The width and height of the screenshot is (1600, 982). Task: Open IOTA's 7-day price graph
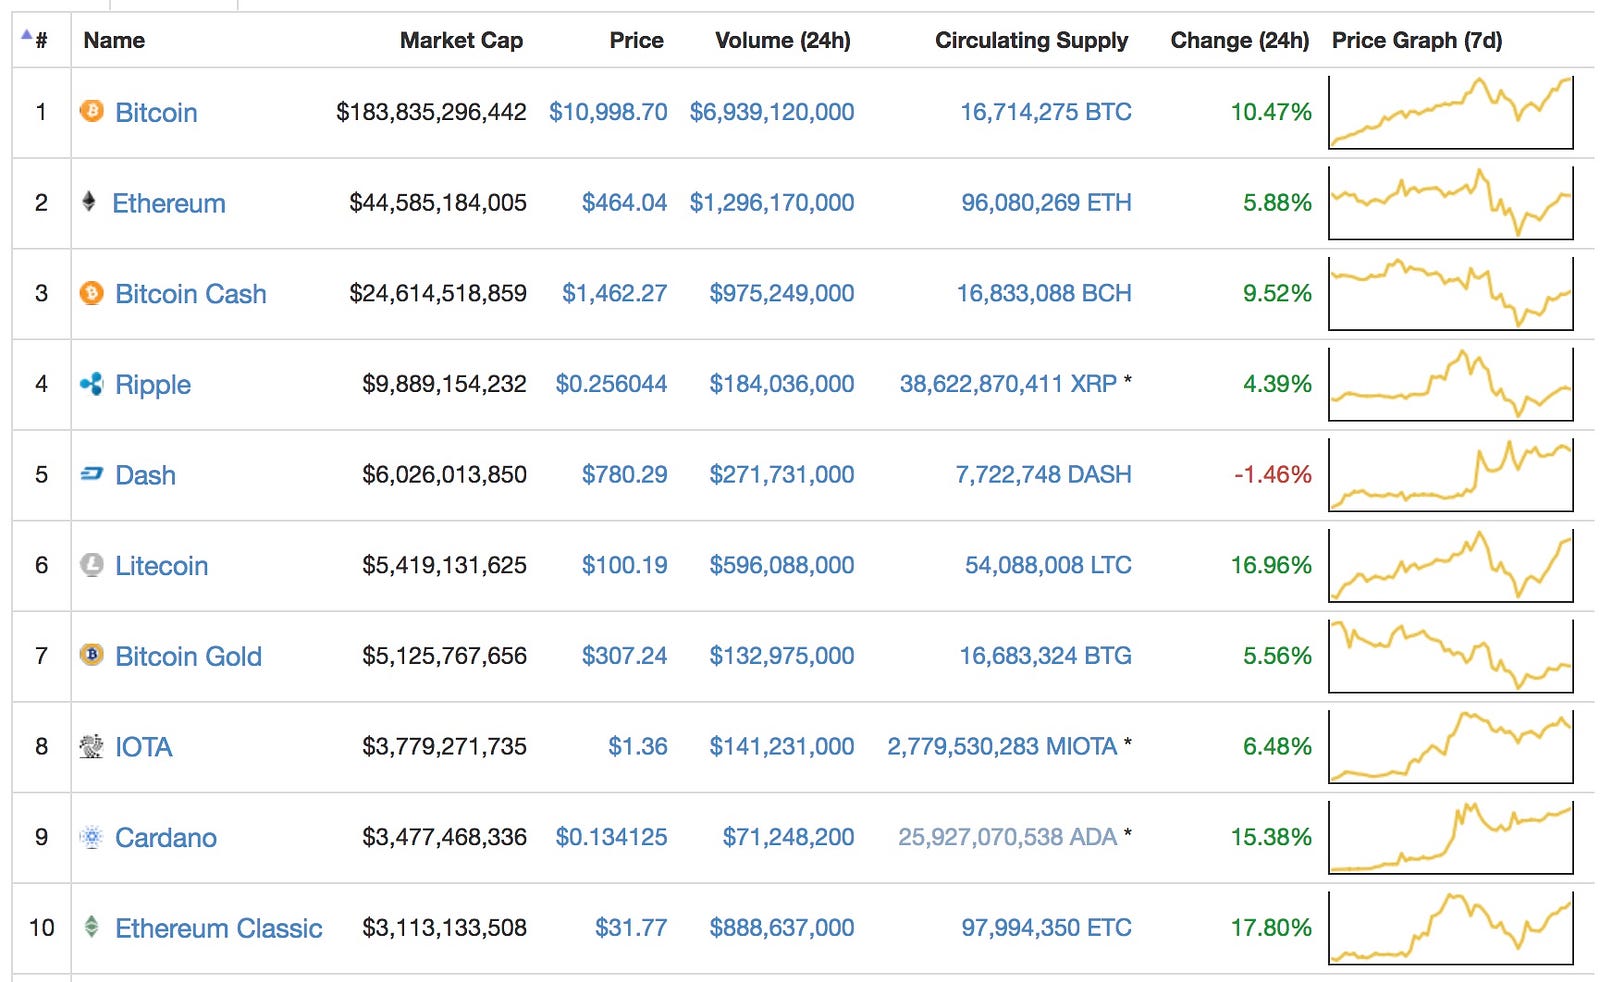click(x=1451, y=747)
